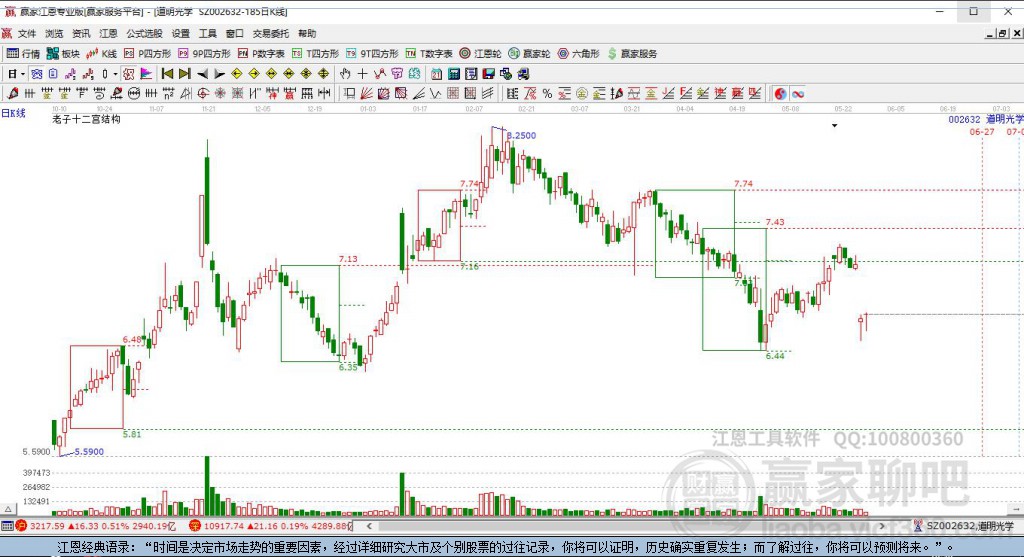The width and height of the screenshot is (1024, 557).
Task: Click the yellow diamond left-arrow icon
Action: click(237, 74)
